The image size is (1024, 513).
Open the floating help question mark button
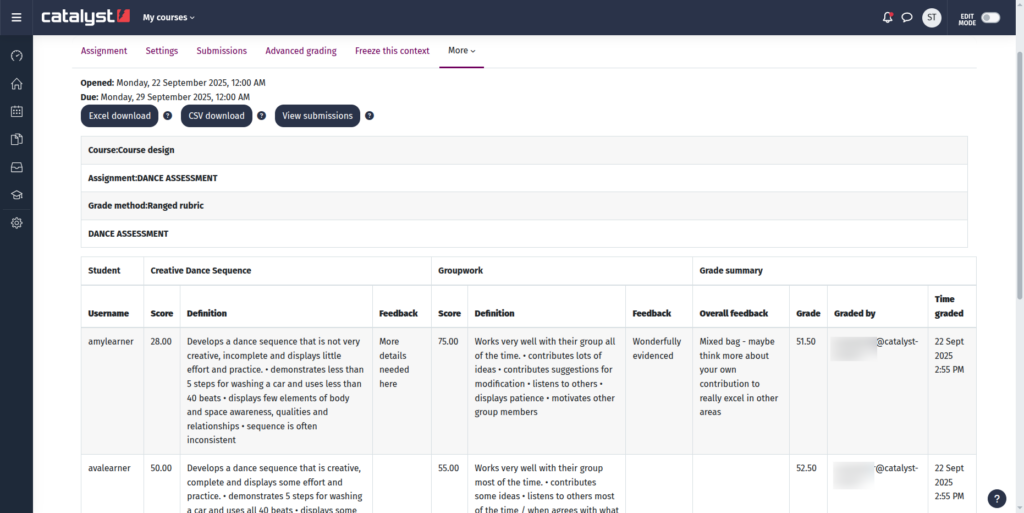tap(997, 499)
